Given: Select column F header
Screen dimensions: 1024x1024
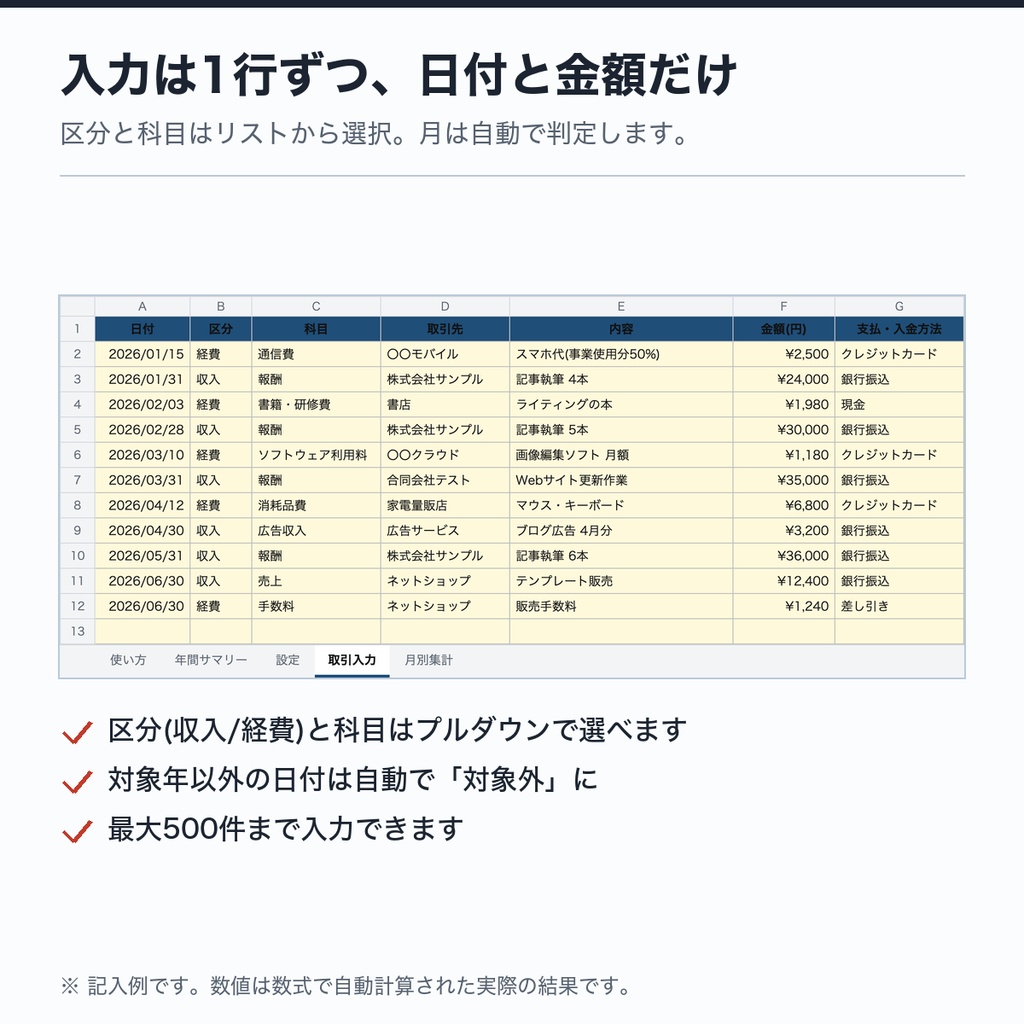Looking at the screenshot, I should 784,306.
